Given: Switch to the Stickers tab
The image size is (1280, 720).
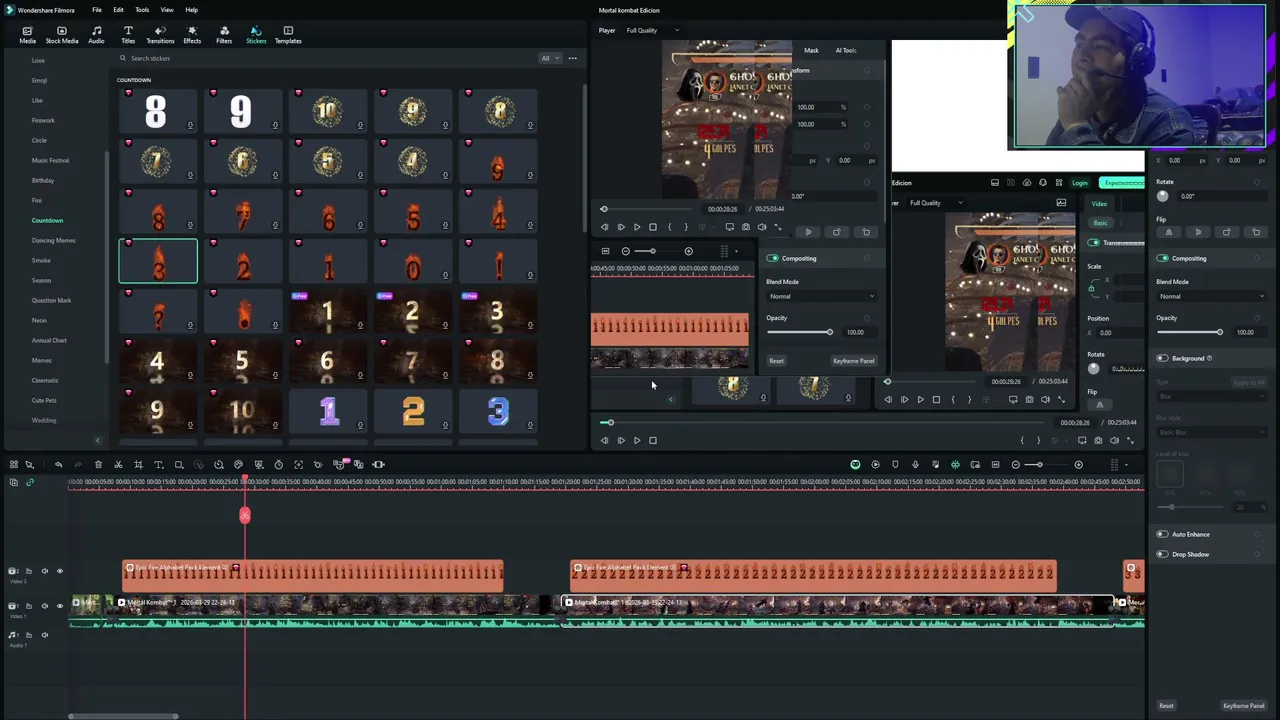Looking at the screenshot, I should (256, 35).
